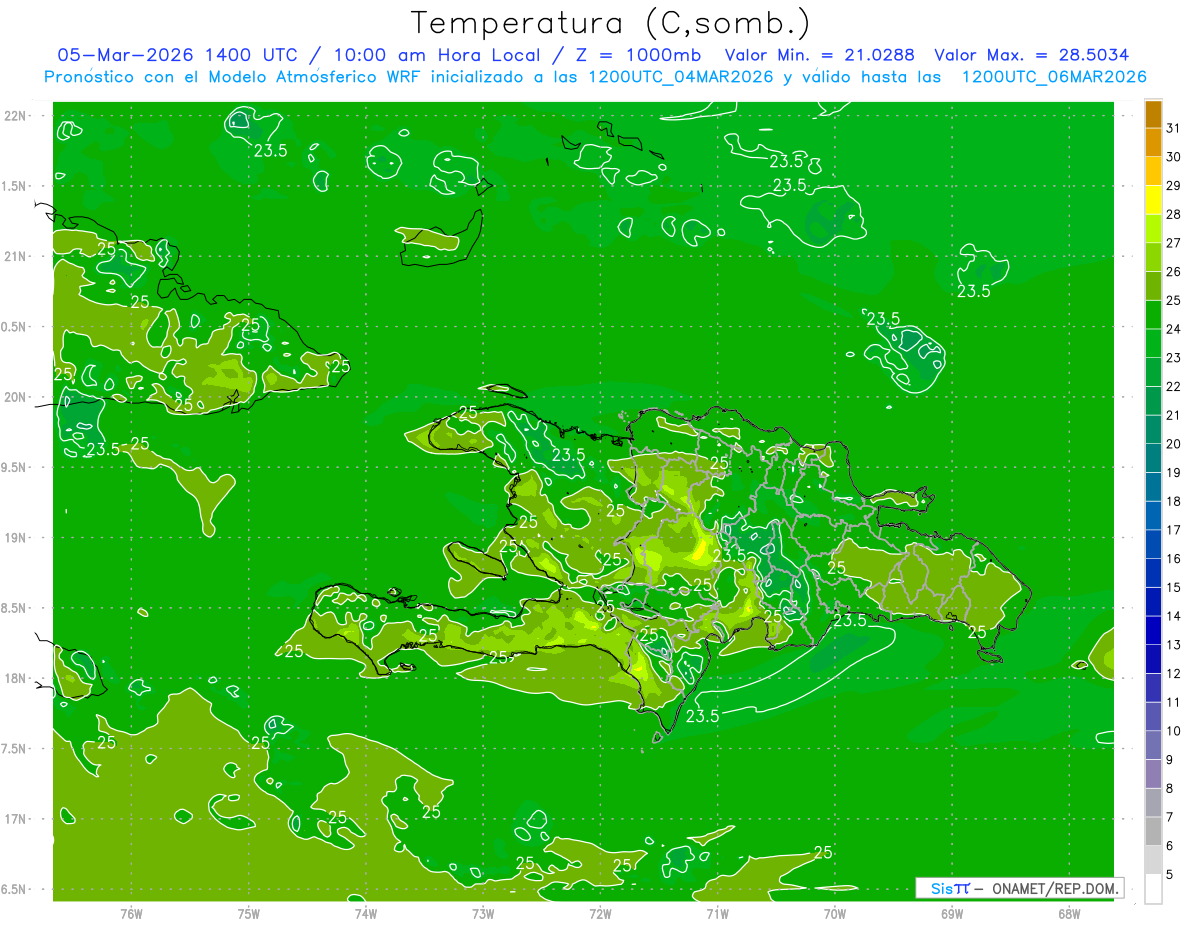This screenshot has width=1200, height=927.
Task: Click the 17N latitude axis label
Action: (17, 819)
